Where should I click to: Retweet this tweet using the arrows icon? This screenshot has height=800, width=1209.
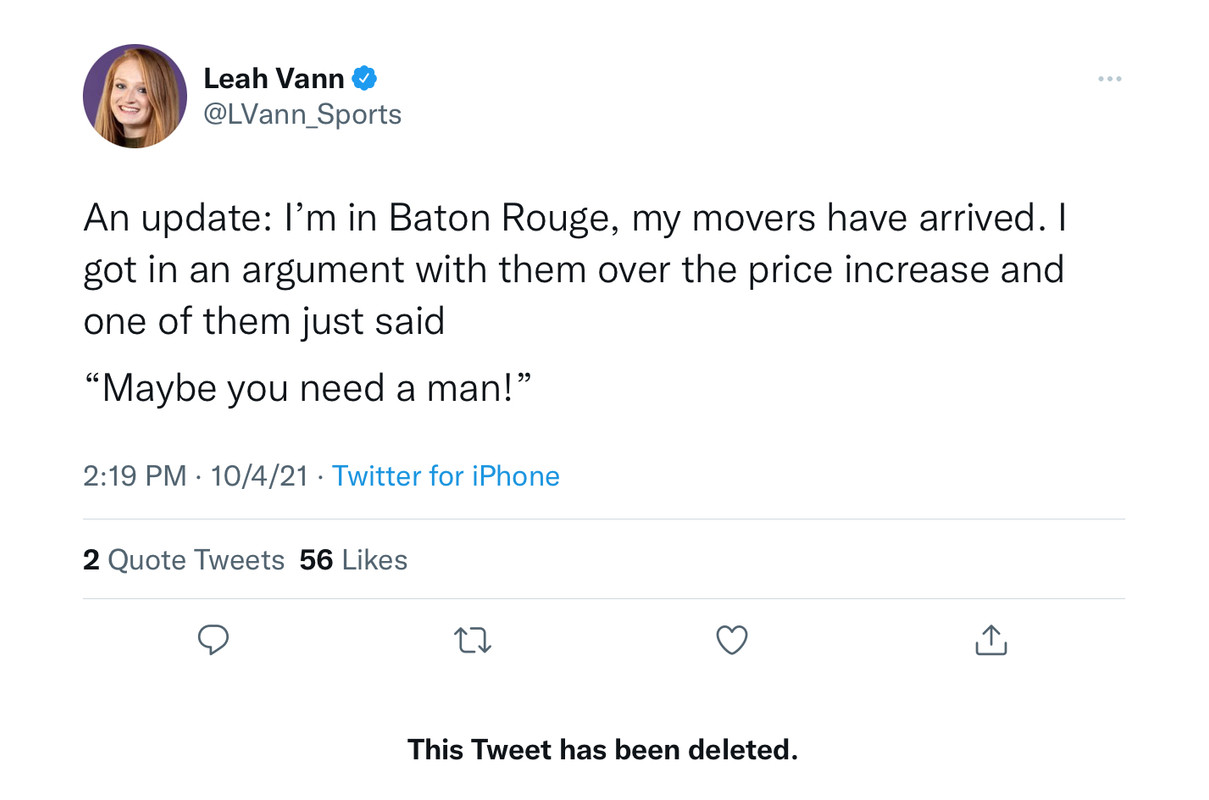(x=472, y=640)
